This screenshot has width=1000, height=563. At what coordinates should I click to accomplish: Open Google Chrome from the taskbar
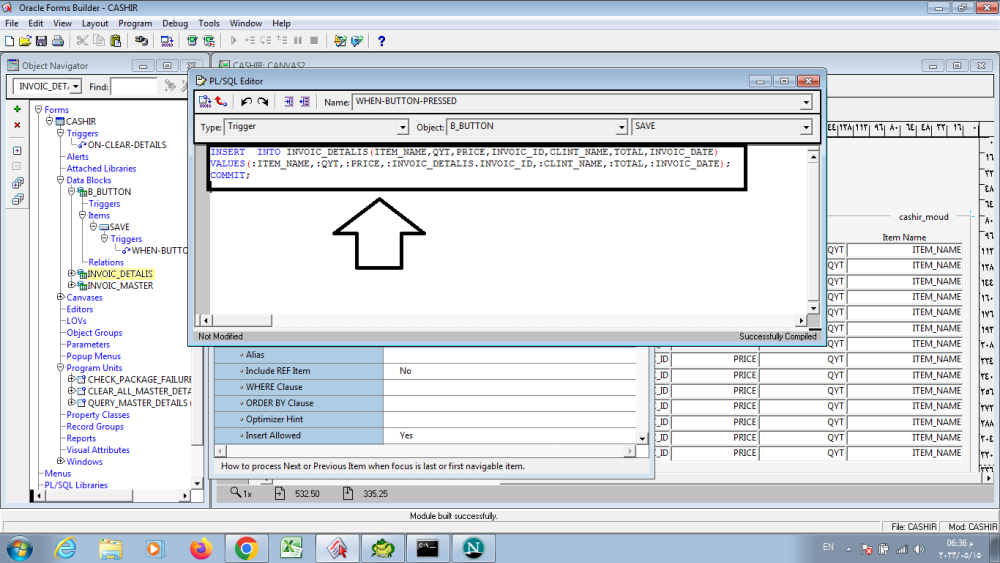(x=246, y=547)
